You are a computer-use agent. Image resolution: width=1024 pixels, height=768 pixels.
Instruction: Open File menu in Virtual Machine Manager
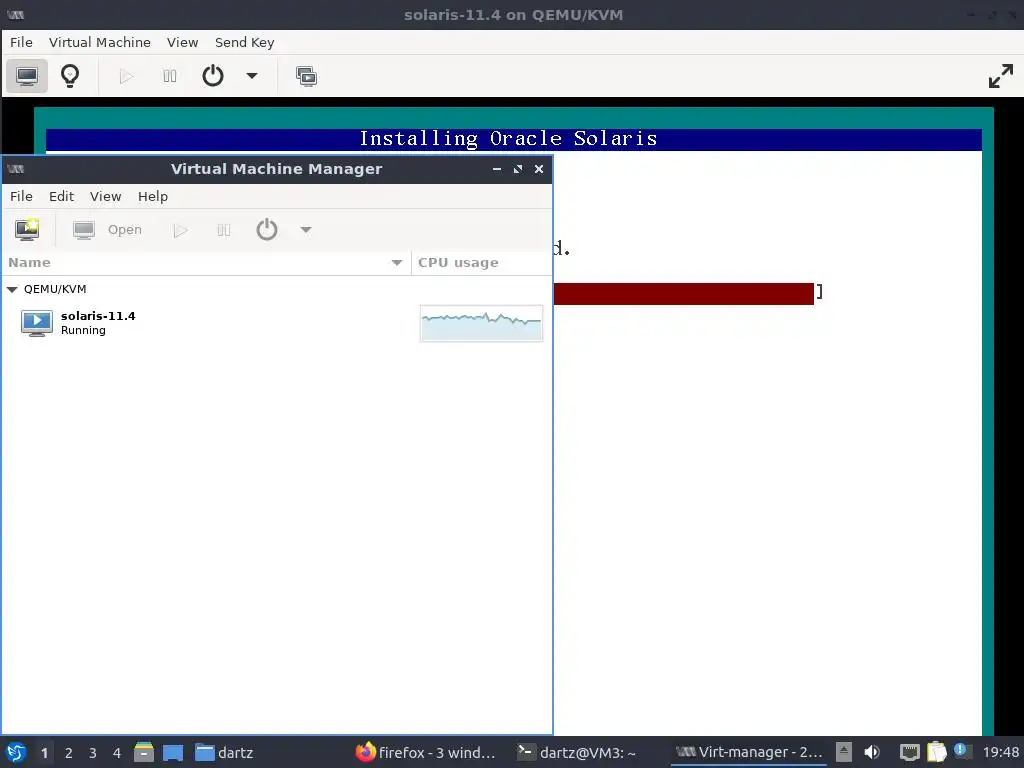pyautogui.click(x=21, y=197)
